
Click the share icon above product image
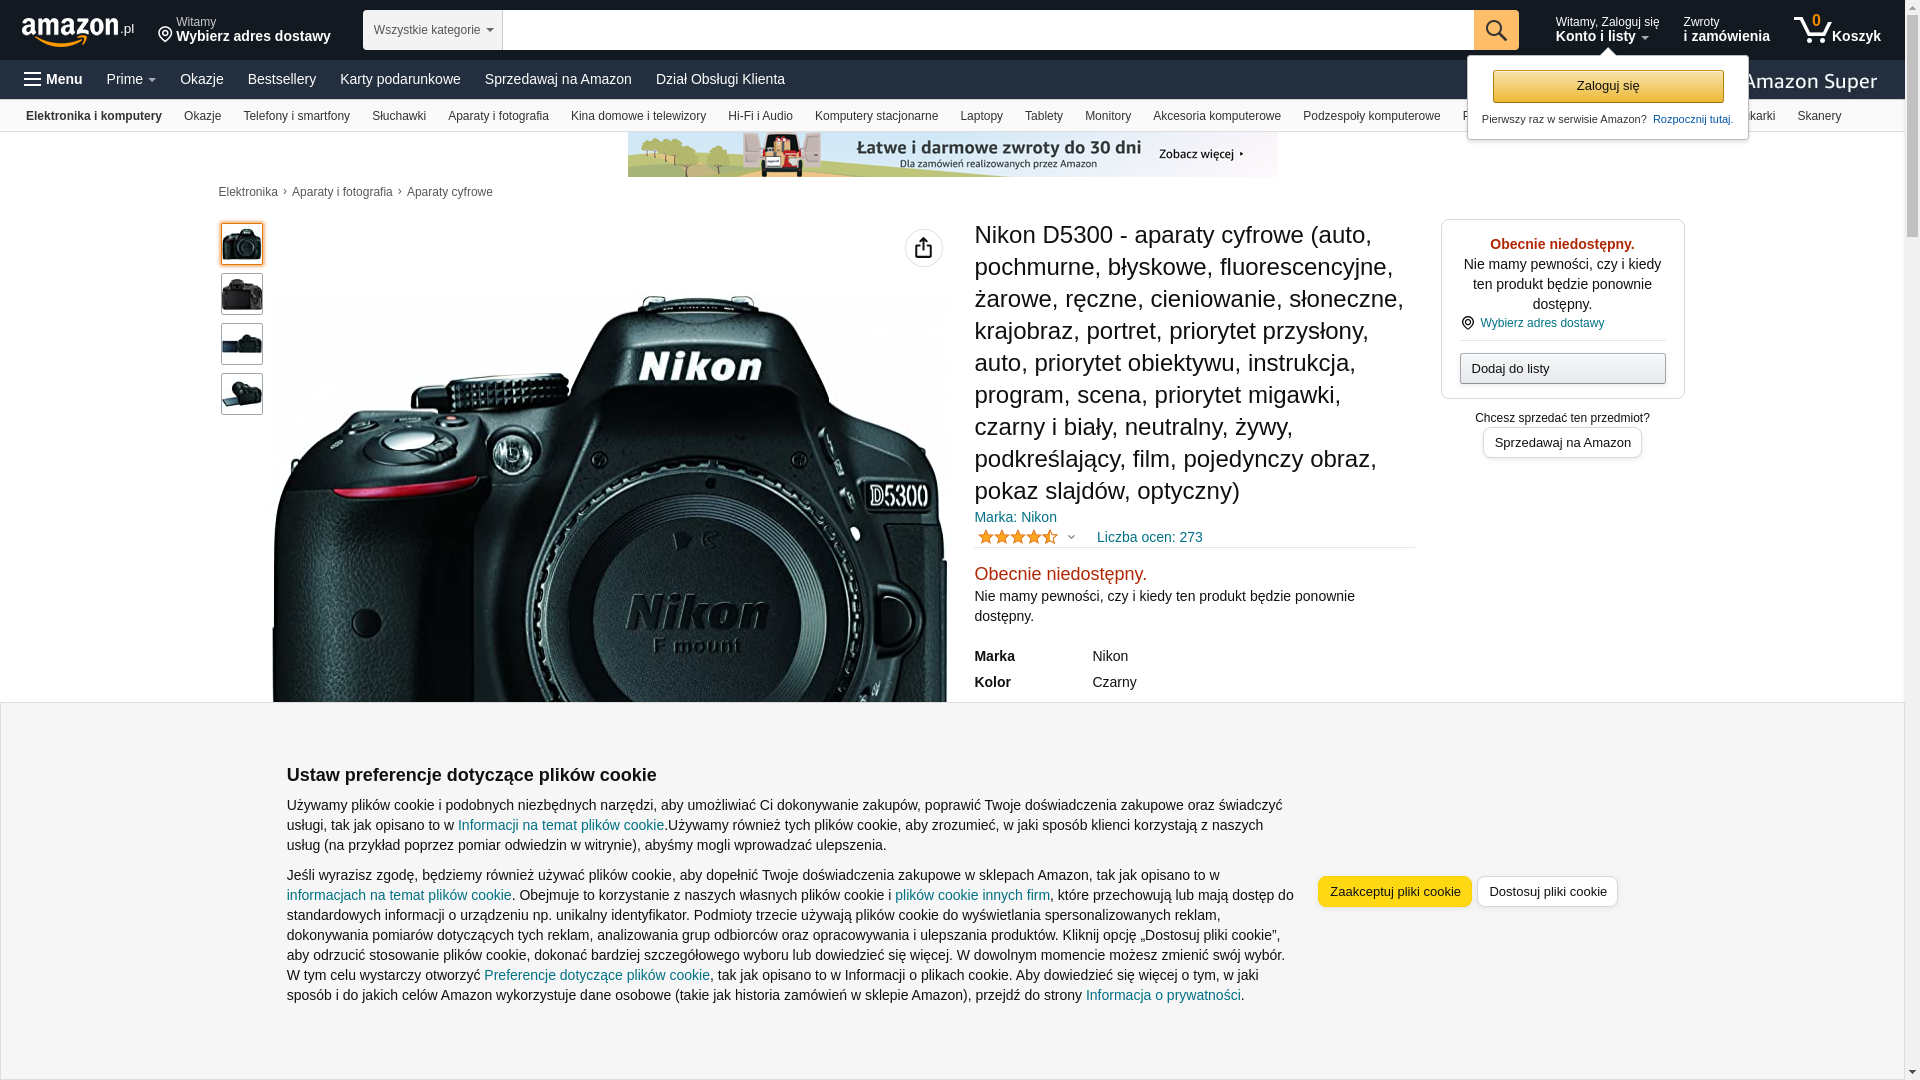[x=923, y=248]
